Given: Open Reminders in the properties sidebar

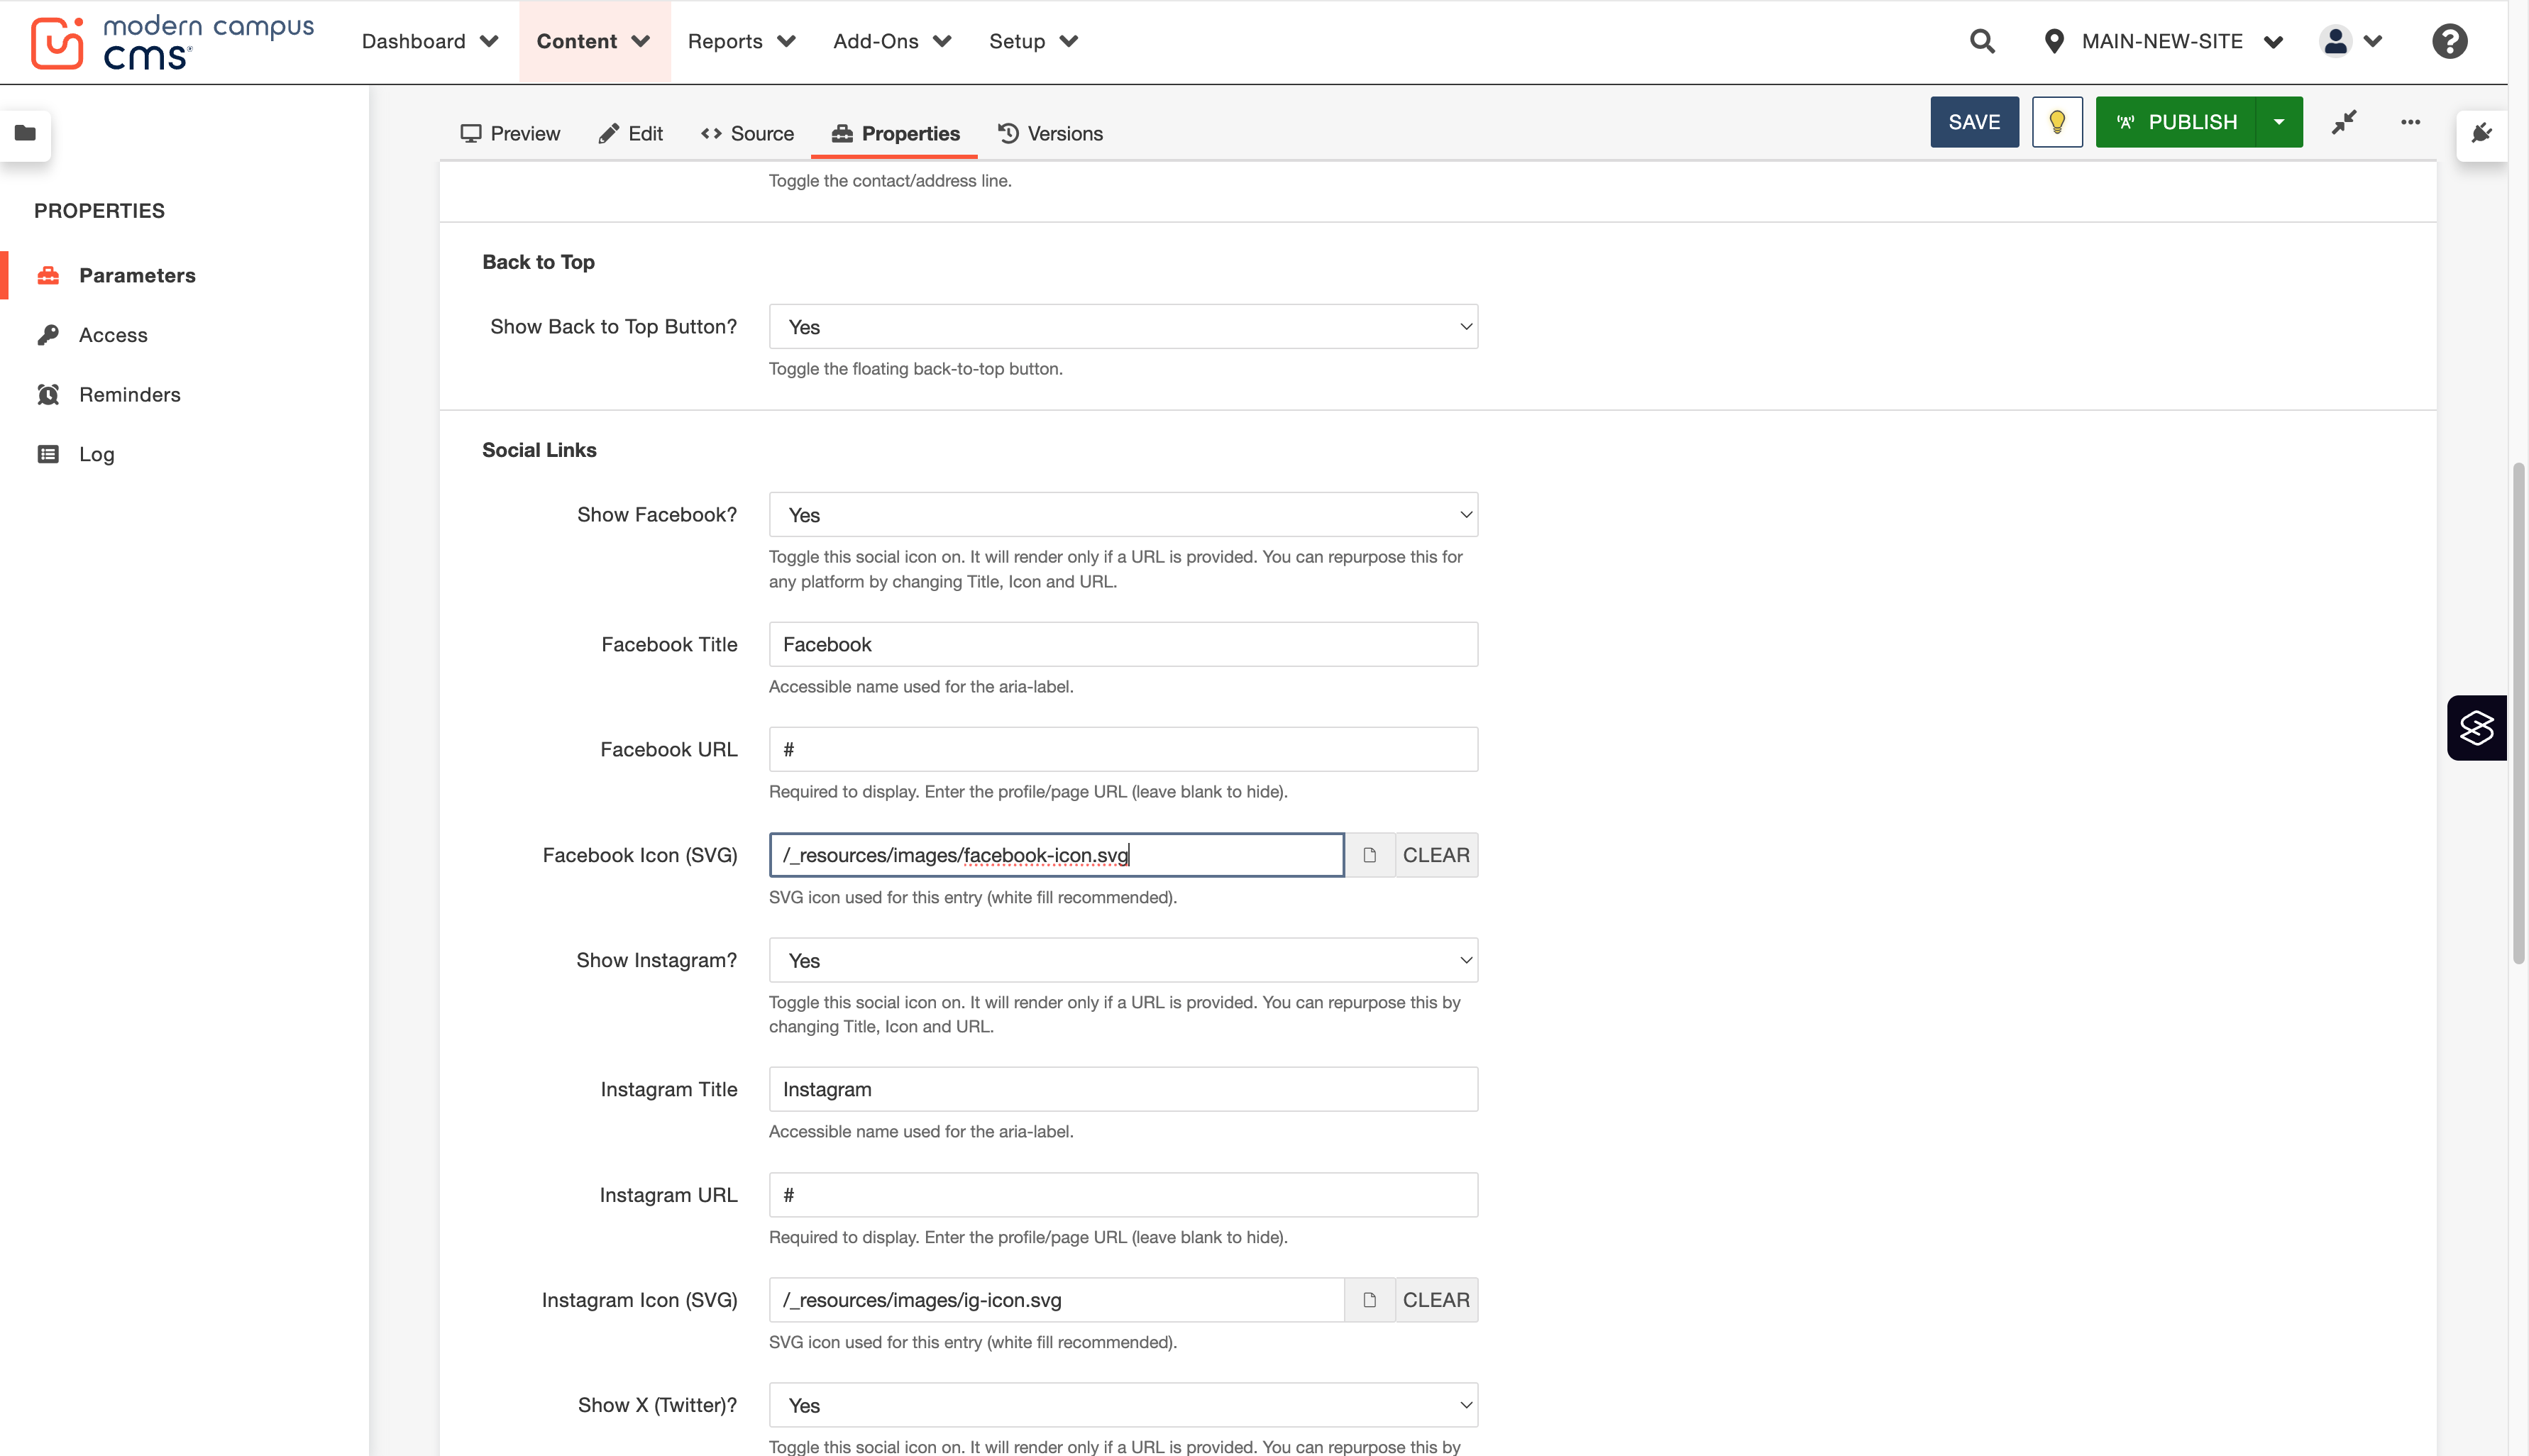Looking at the screenshot, I should [x=129, y=394].
